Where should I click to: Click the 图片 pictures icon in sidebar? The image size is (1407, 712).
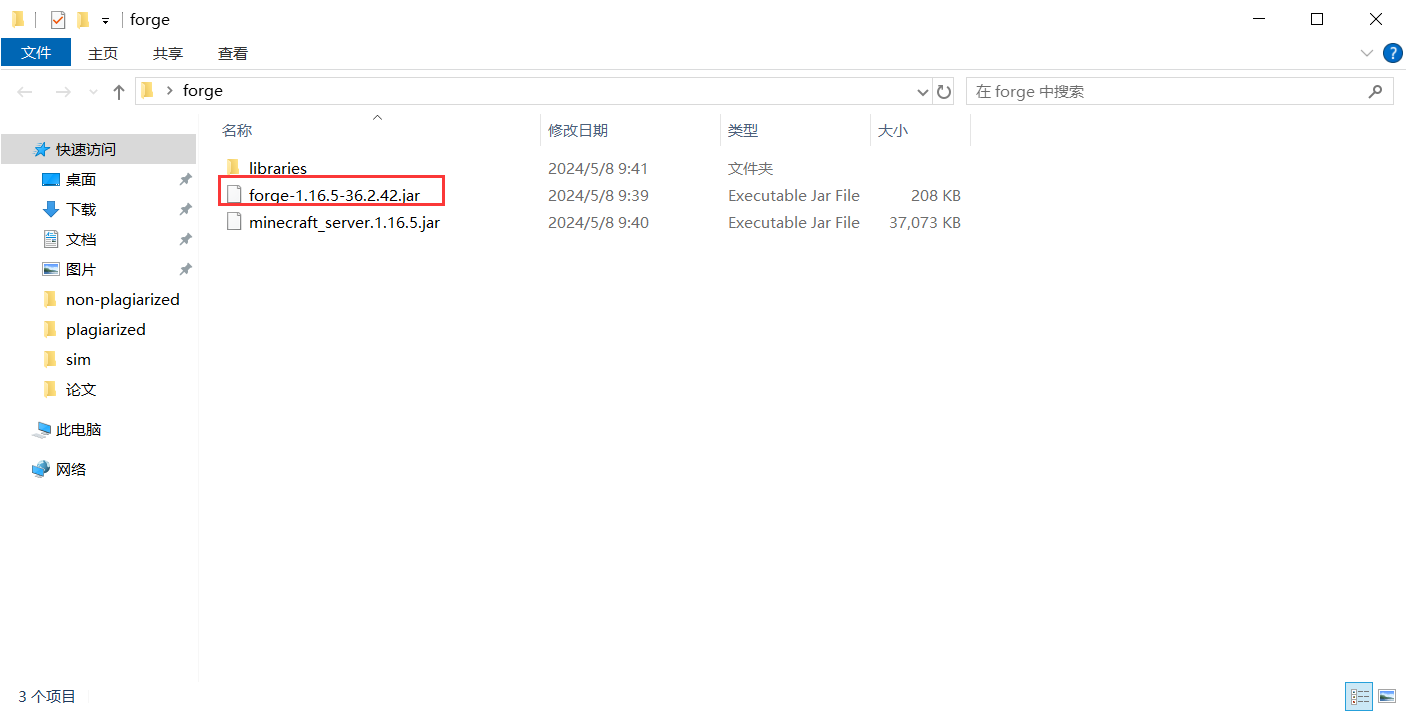[x=51, y=269]
